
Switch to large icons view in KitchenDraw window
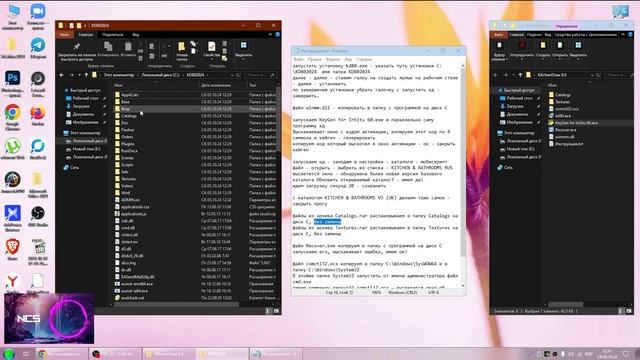point(629,311)
